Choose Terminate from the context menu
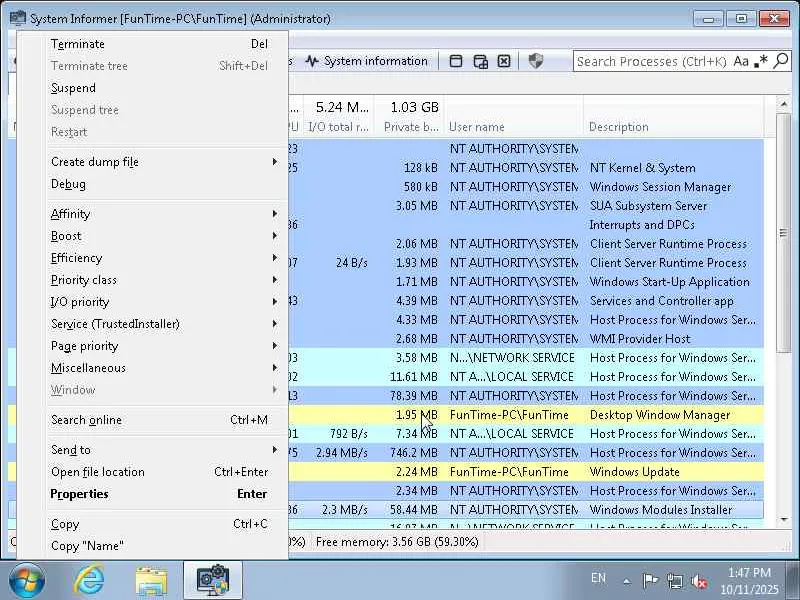Viewport: 800px width, 600px height. point(160,44)
